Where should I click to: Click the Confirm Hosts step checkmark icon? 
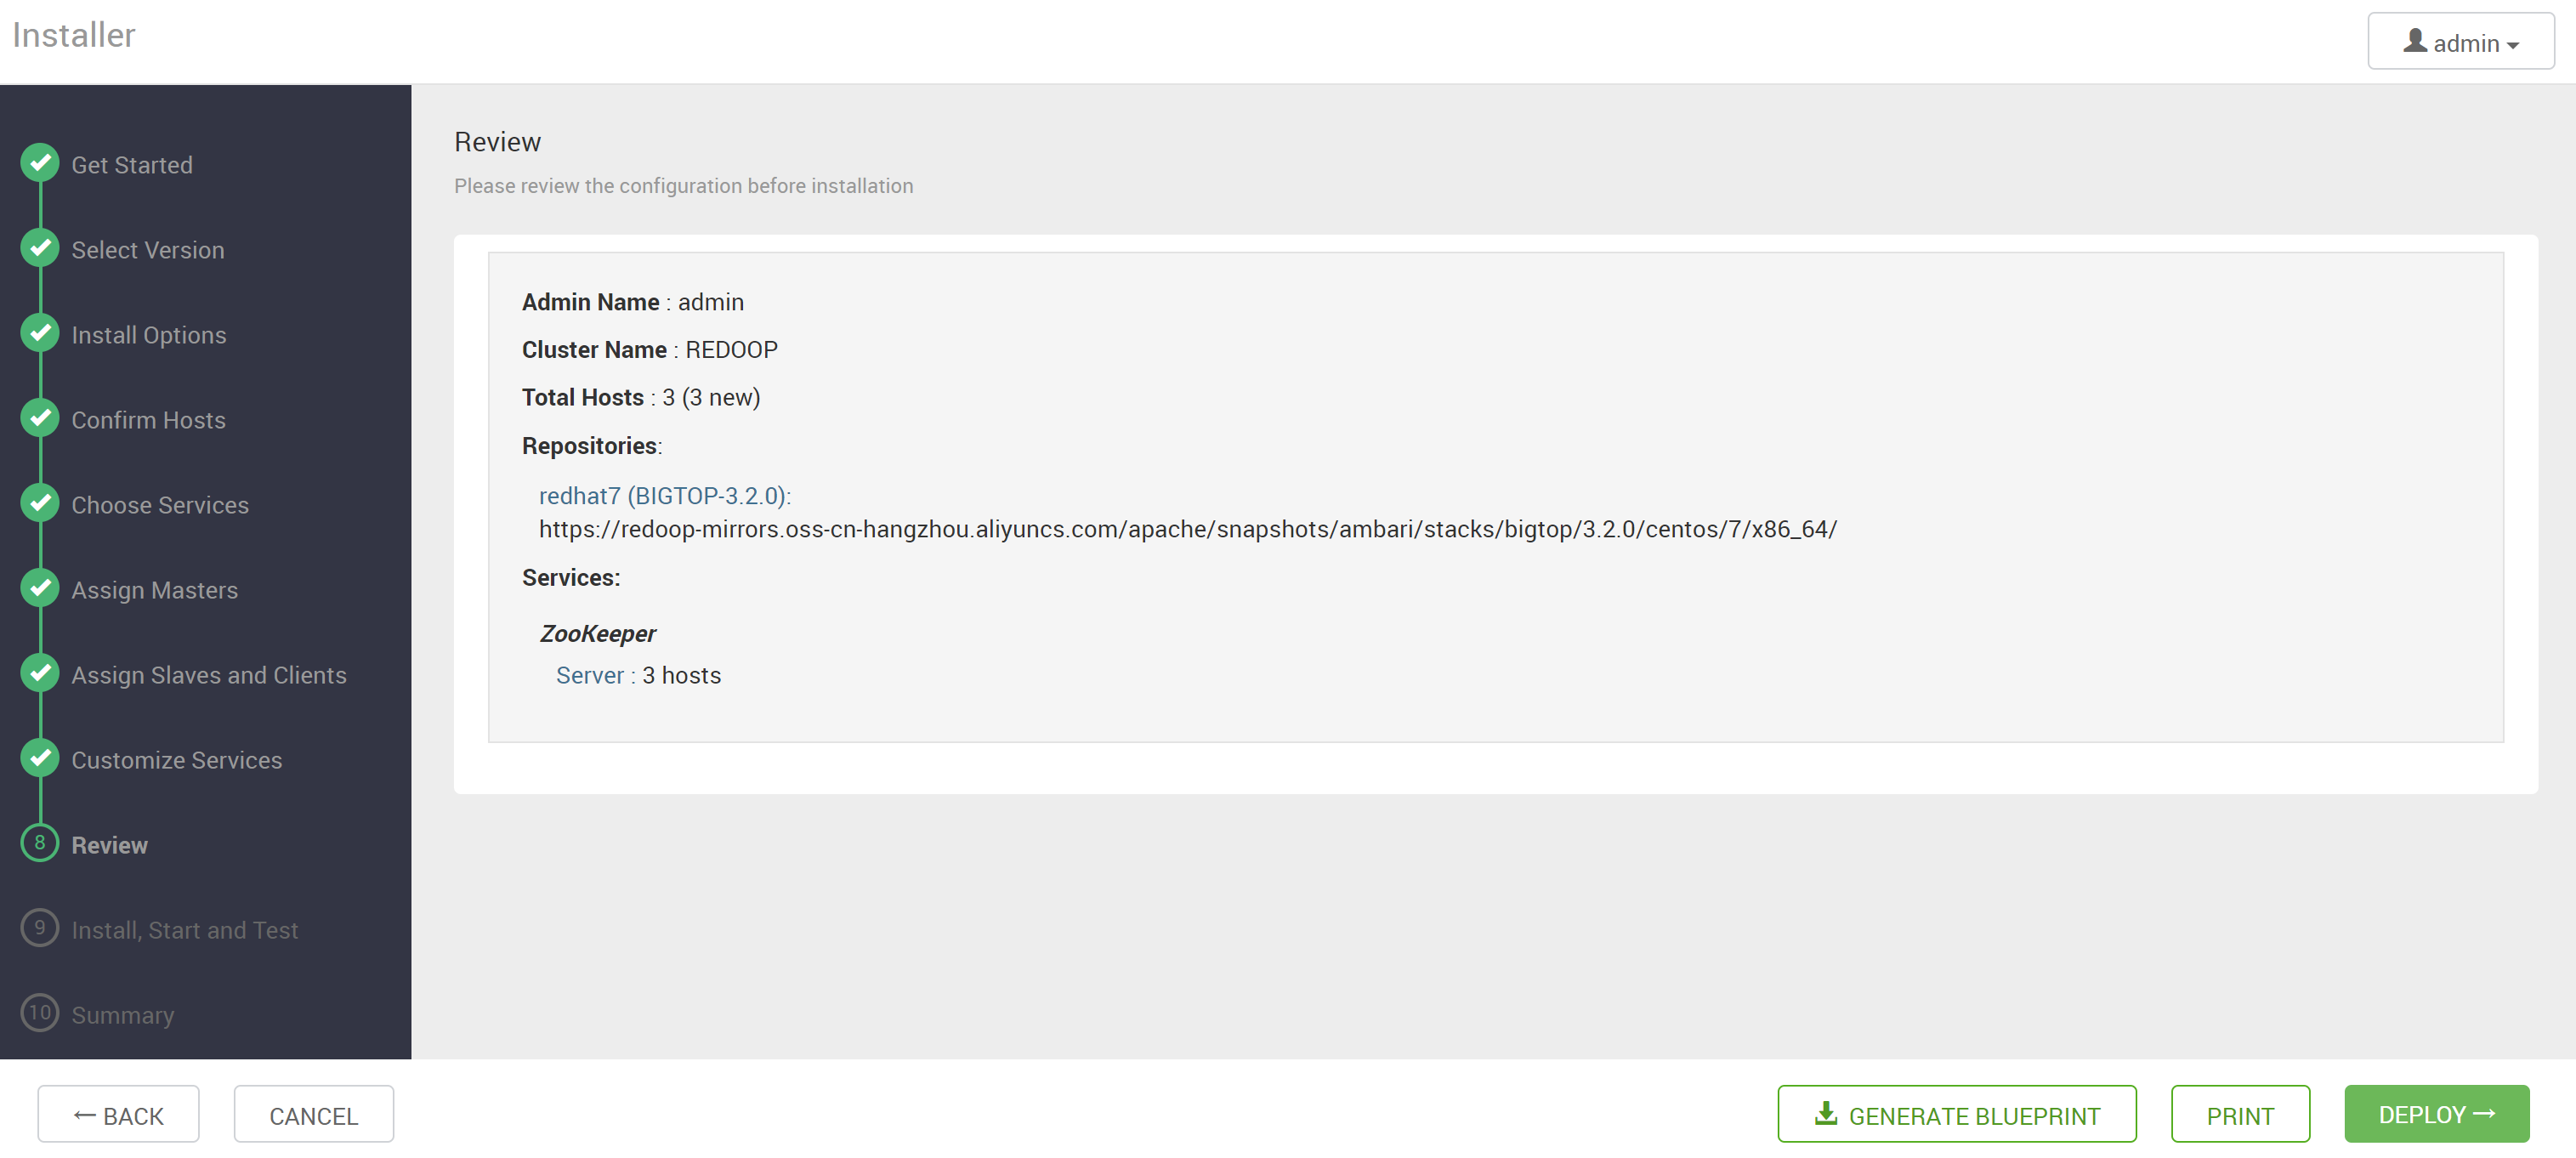click(x=40, y=418)
